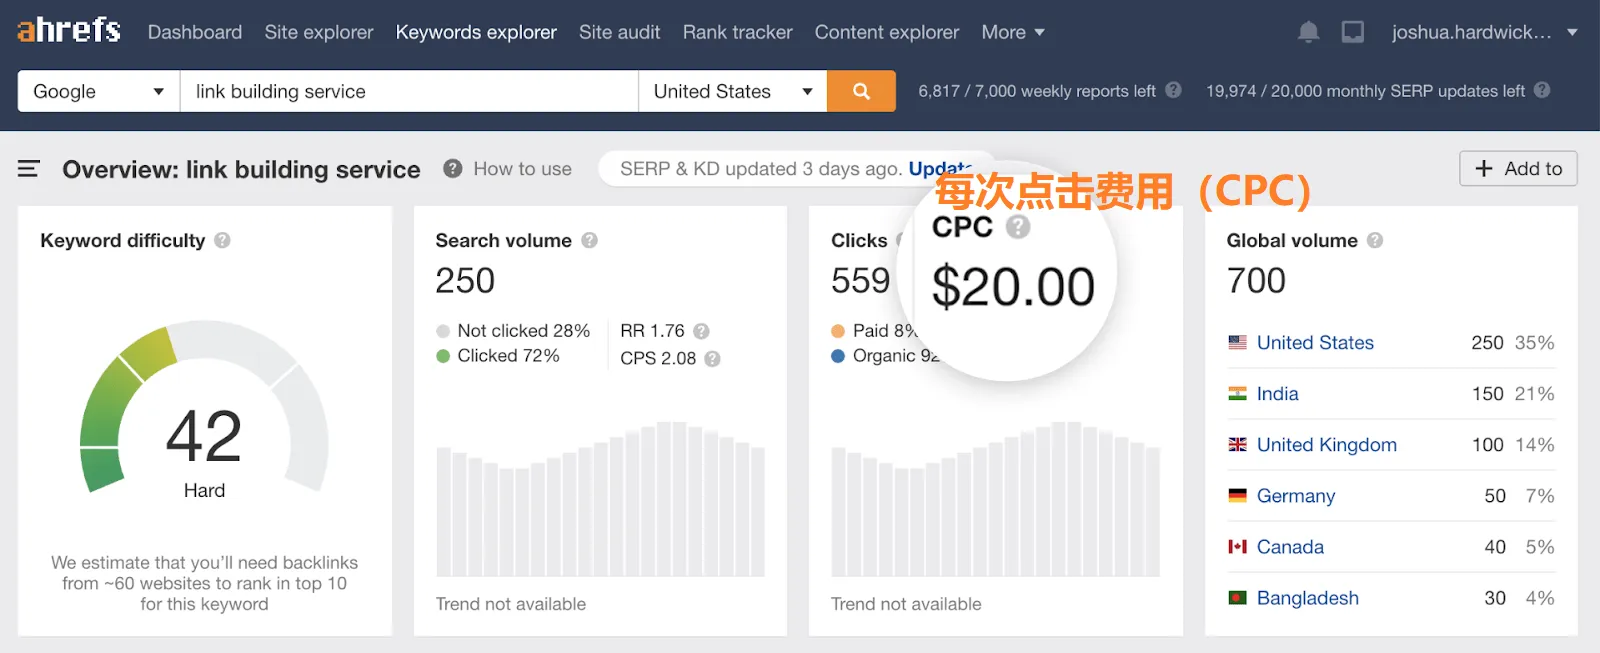1600x653 pixels.
Task: Click the orange search button
Action: coord(861,91)
